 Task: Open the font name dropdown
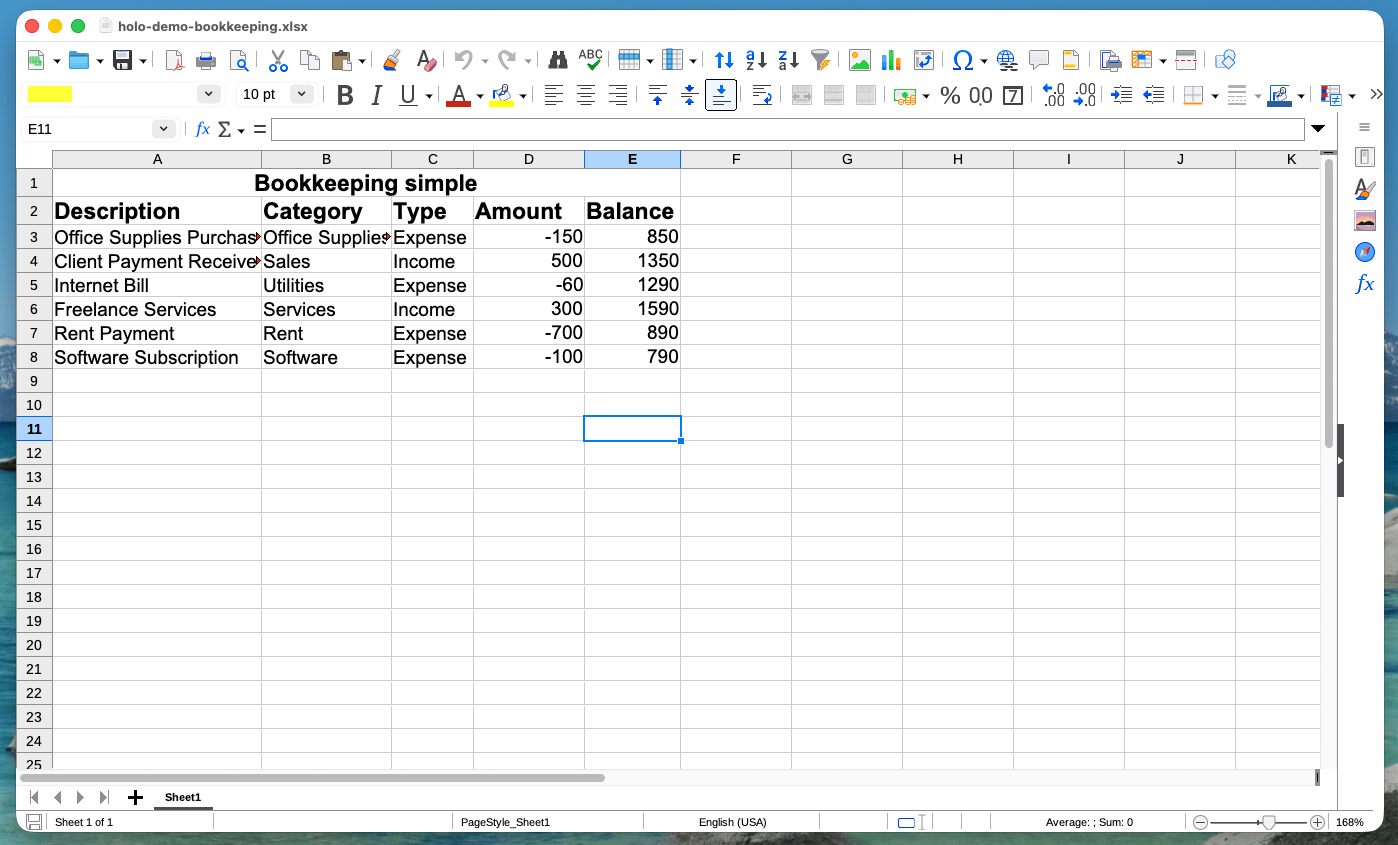[209, 94]
